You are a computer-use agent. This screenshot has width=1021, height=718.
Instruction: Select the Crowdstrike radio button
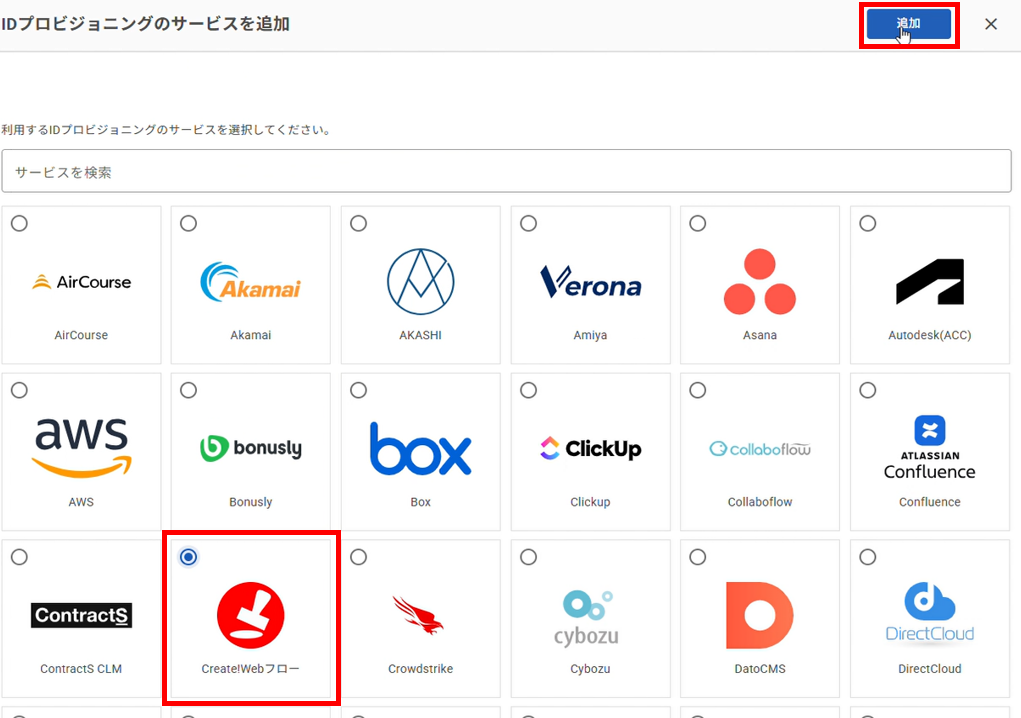tap(358, 557)
